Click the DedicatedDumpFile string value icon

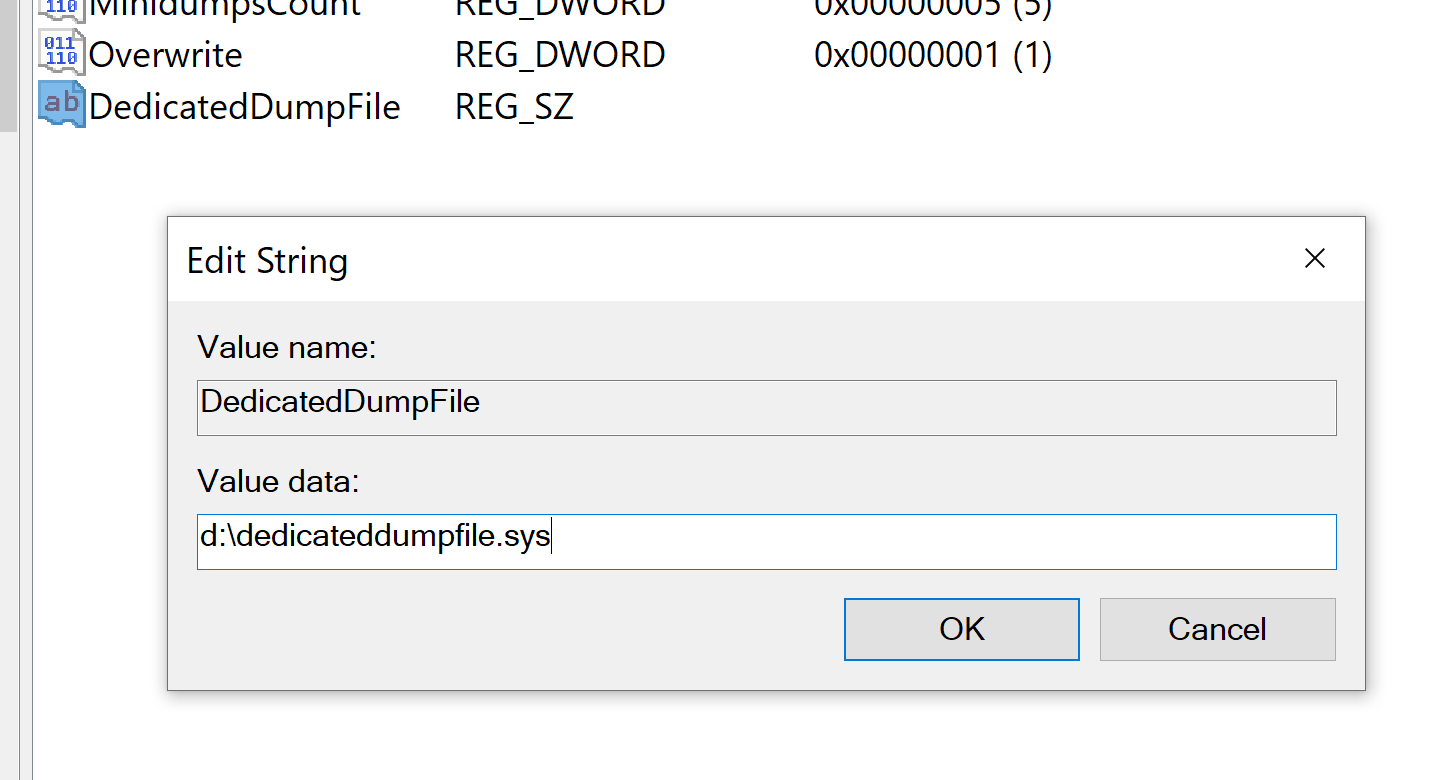(61, 105)
